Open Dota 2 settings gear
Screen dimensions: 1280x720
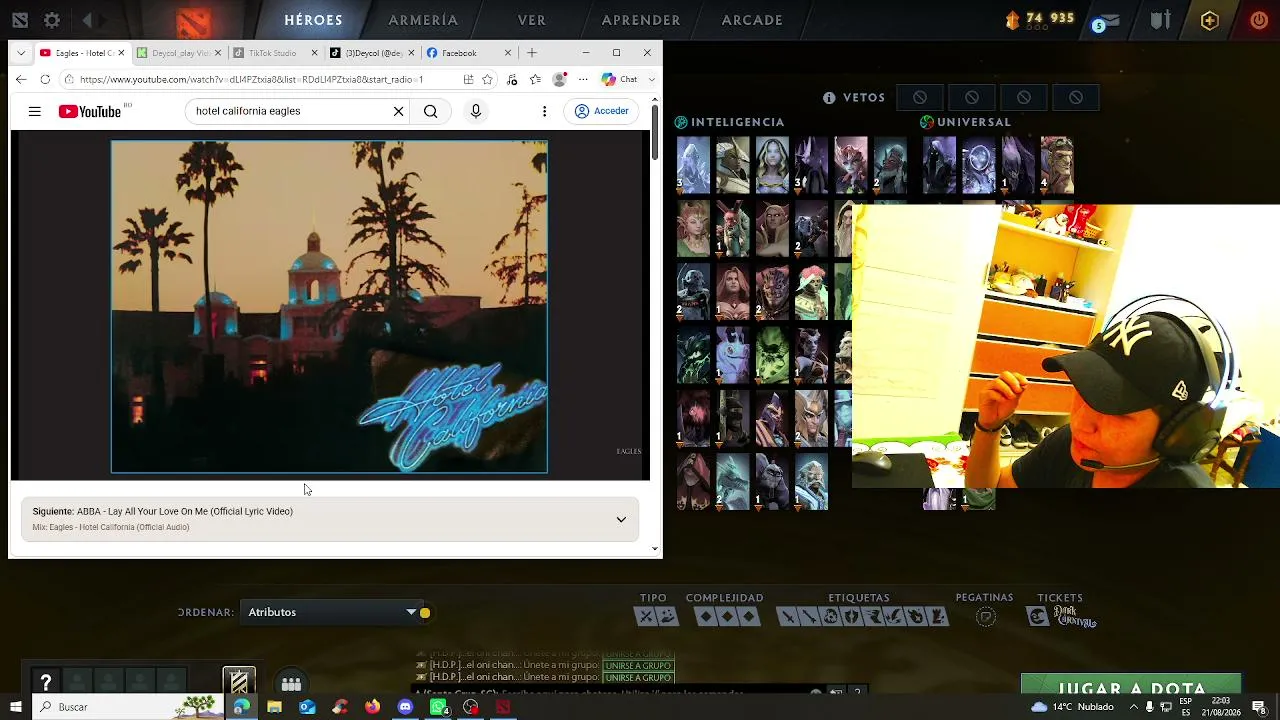52,20
